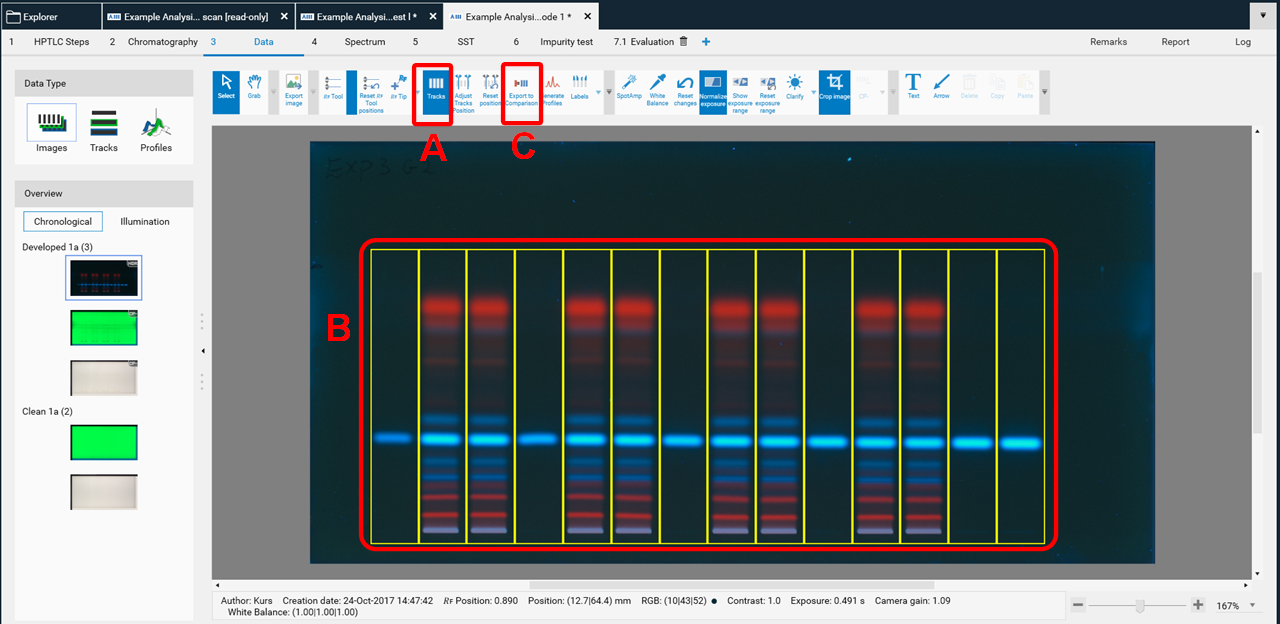
Task: Select the SpotAmp tool
Action: (x=629, y=90)
